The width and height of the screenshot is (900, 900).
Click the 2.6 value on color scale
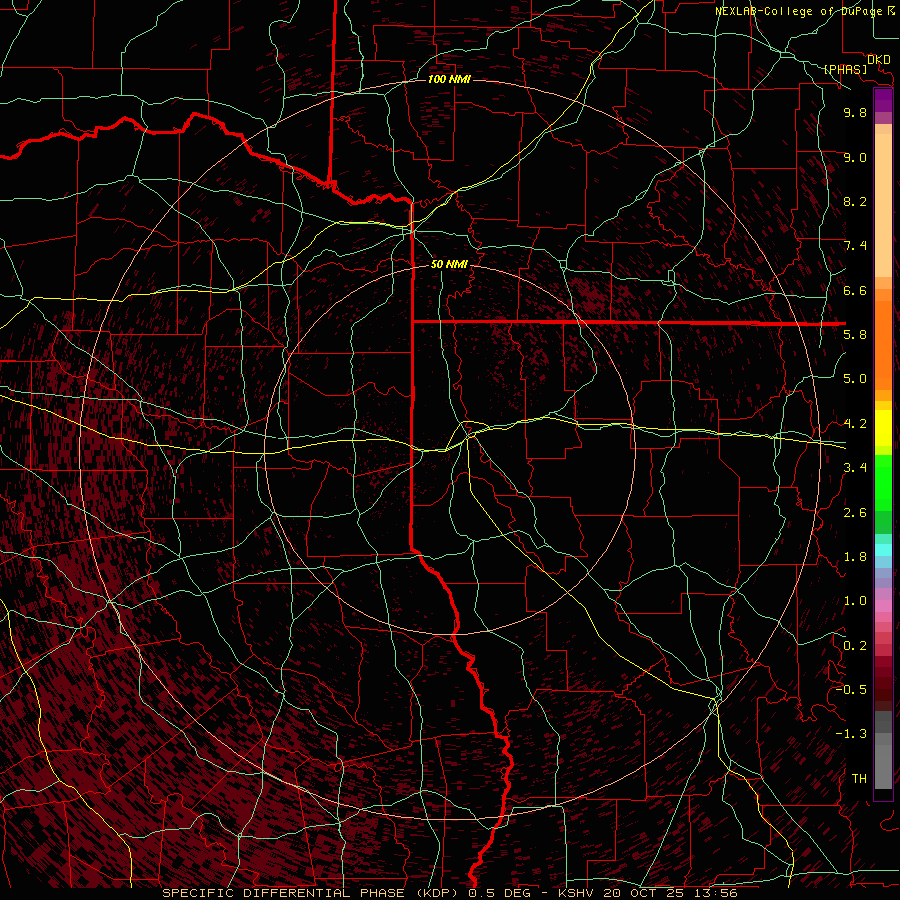tap(855, 513)
